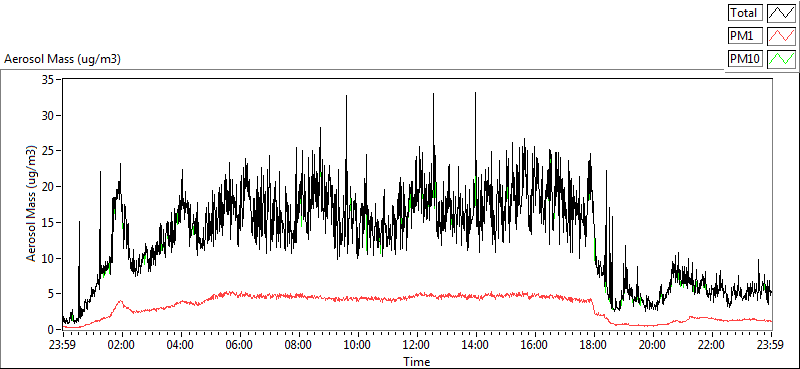This screenshot has height=369, width=800.
Task: Click the 10 y-axis tick label
Action: pos(49,259)
